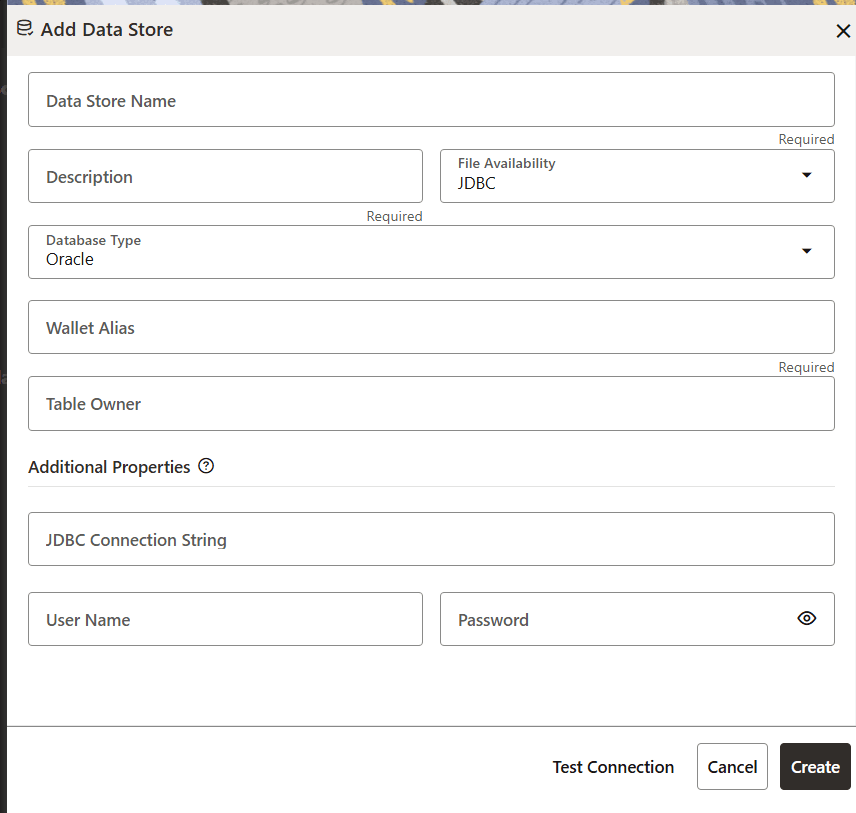Open the Additional Properties help tooltip
The height and width of the screenshot is (813, 856).
206,465
